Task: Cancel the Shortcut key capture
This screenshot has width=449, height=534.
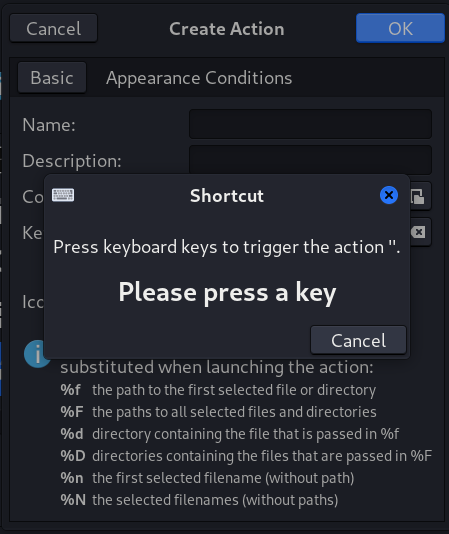Action: (x=358, y=340)
